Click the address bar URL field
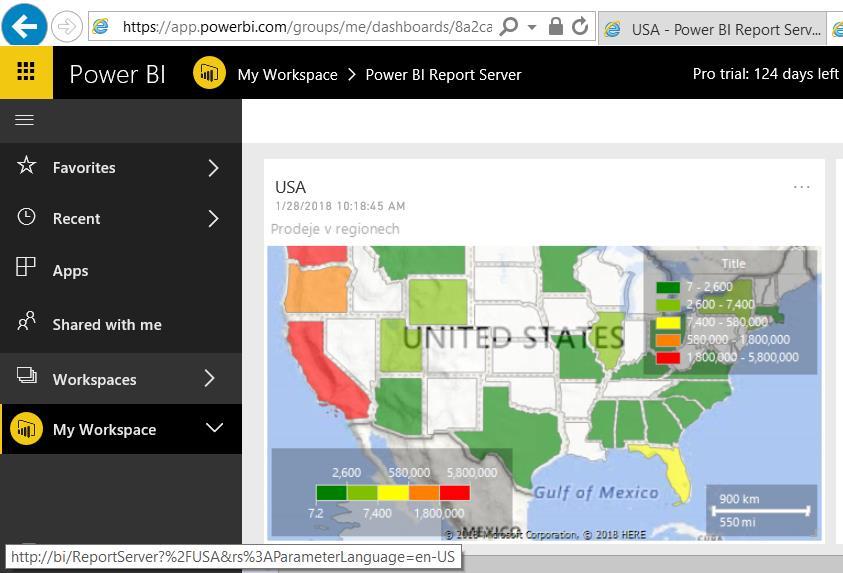Viewport: 843px width, 573px height. tap(306, 26)
